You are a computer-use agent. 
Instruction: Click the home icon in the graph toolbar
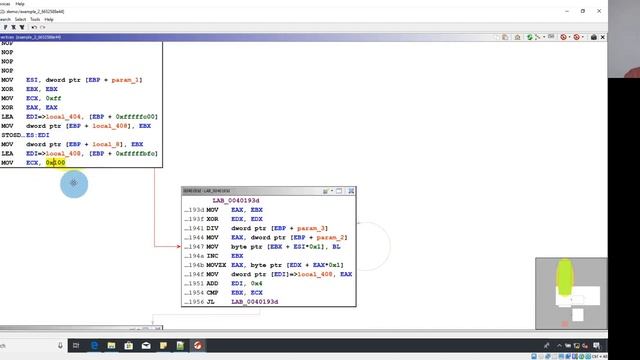(x=518, y=37)
